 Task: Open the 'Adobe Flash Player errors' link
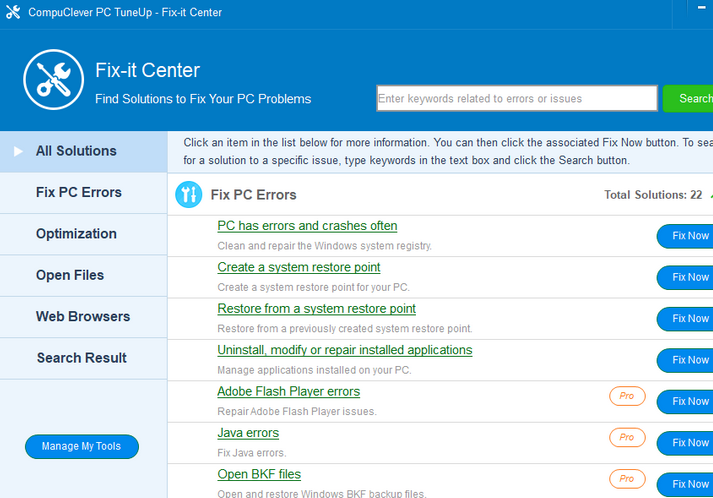(289, 392)
